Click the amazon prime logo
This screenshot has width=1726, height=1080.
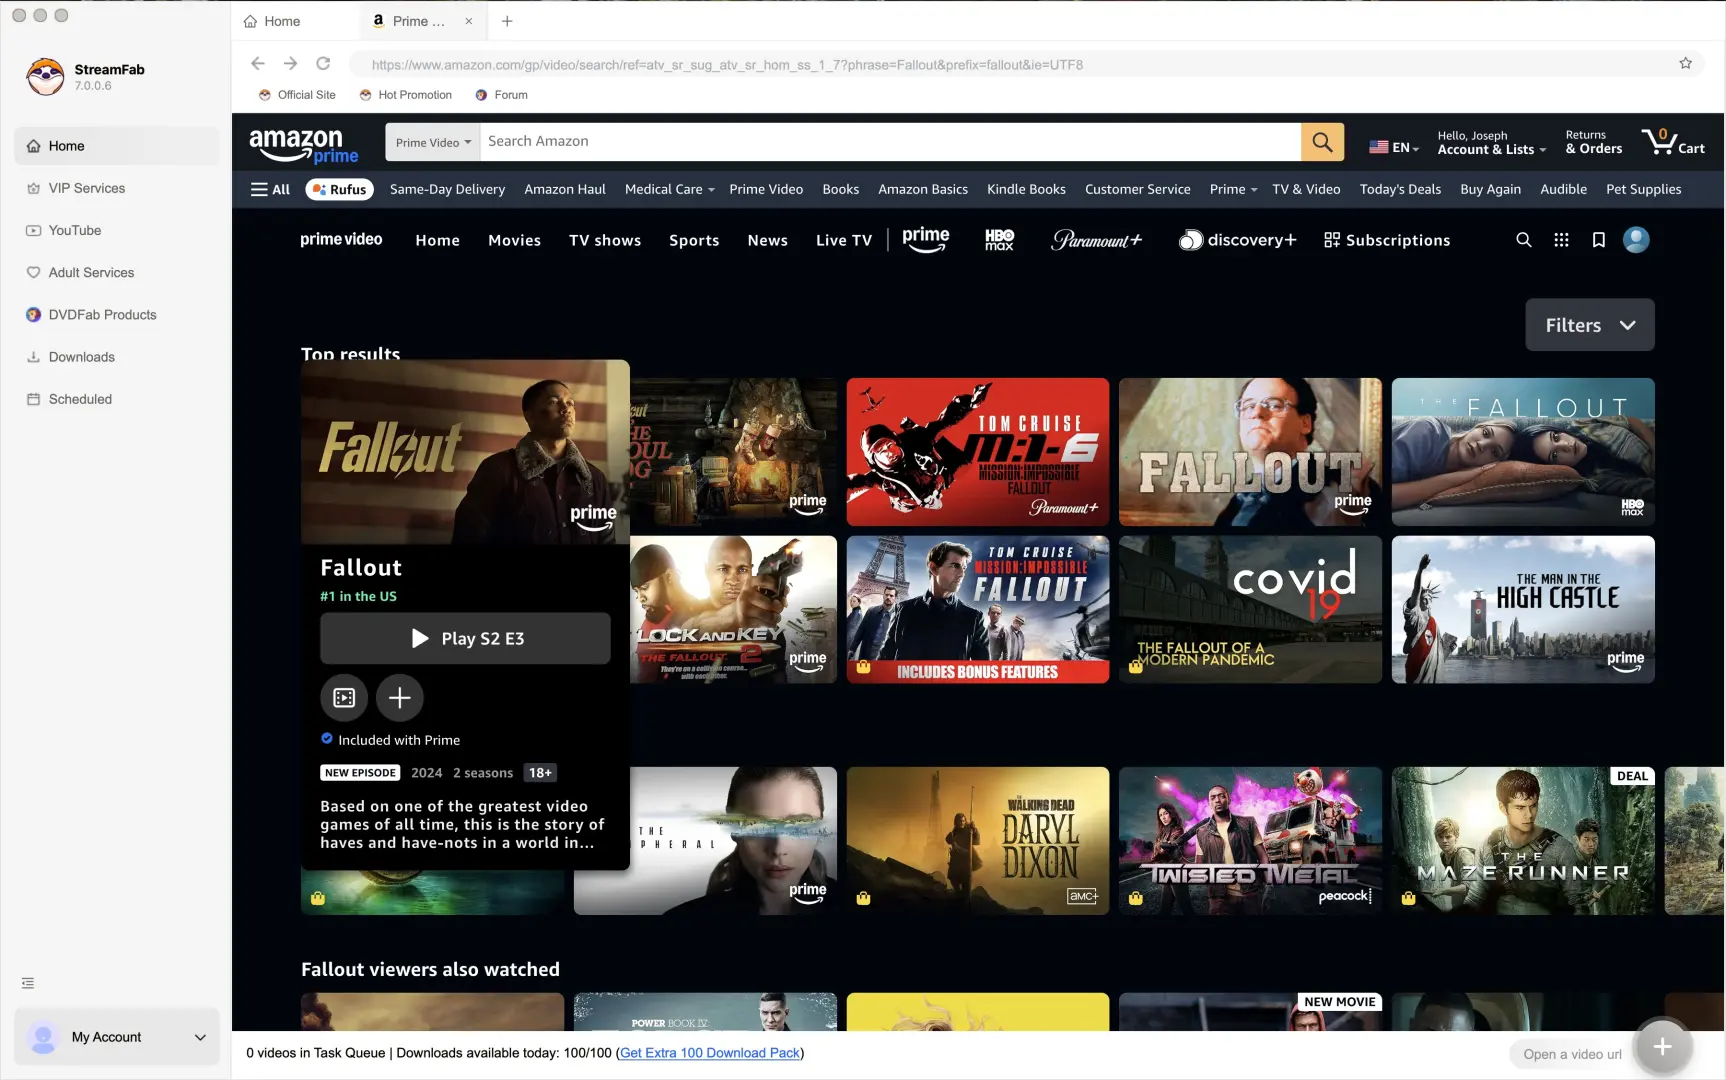(304, 145)
